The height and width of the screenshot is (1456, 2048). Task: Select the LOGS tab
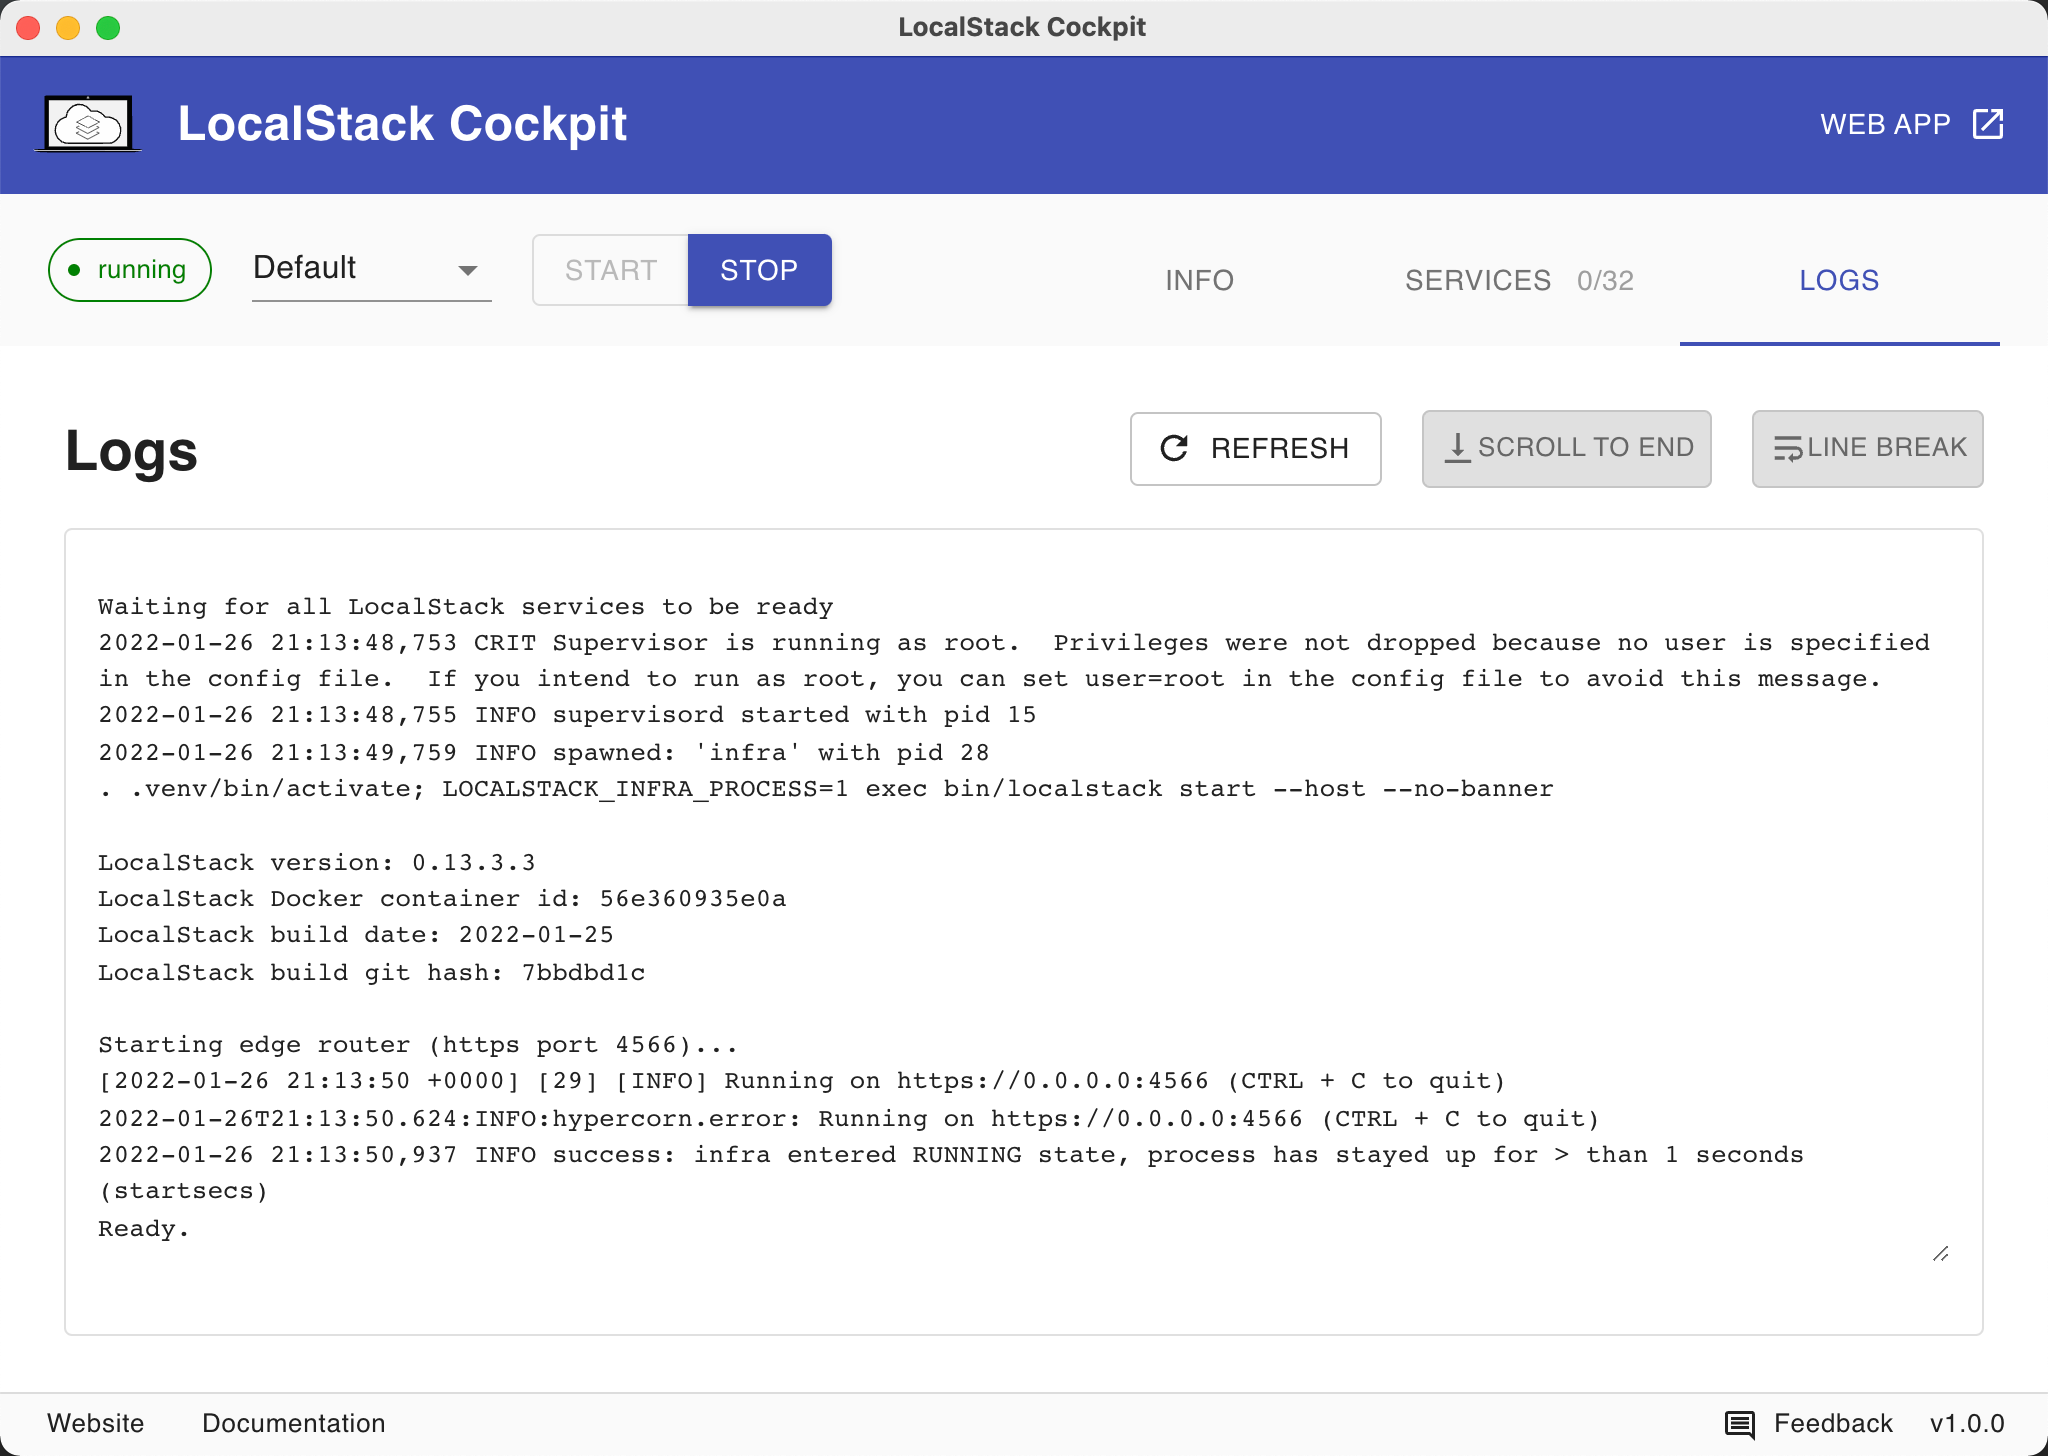[x=1838, y=280]
